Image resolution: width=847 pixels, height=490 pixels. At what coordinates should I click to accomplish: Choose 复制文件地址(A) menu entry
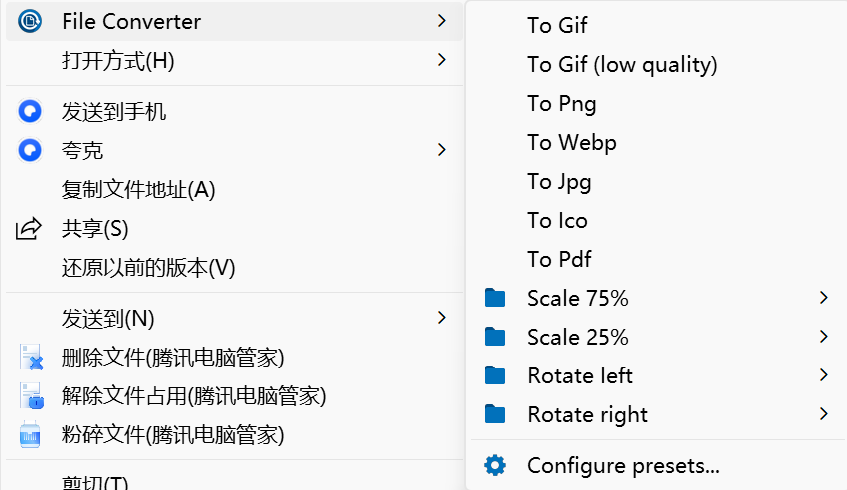pos(138,189)
